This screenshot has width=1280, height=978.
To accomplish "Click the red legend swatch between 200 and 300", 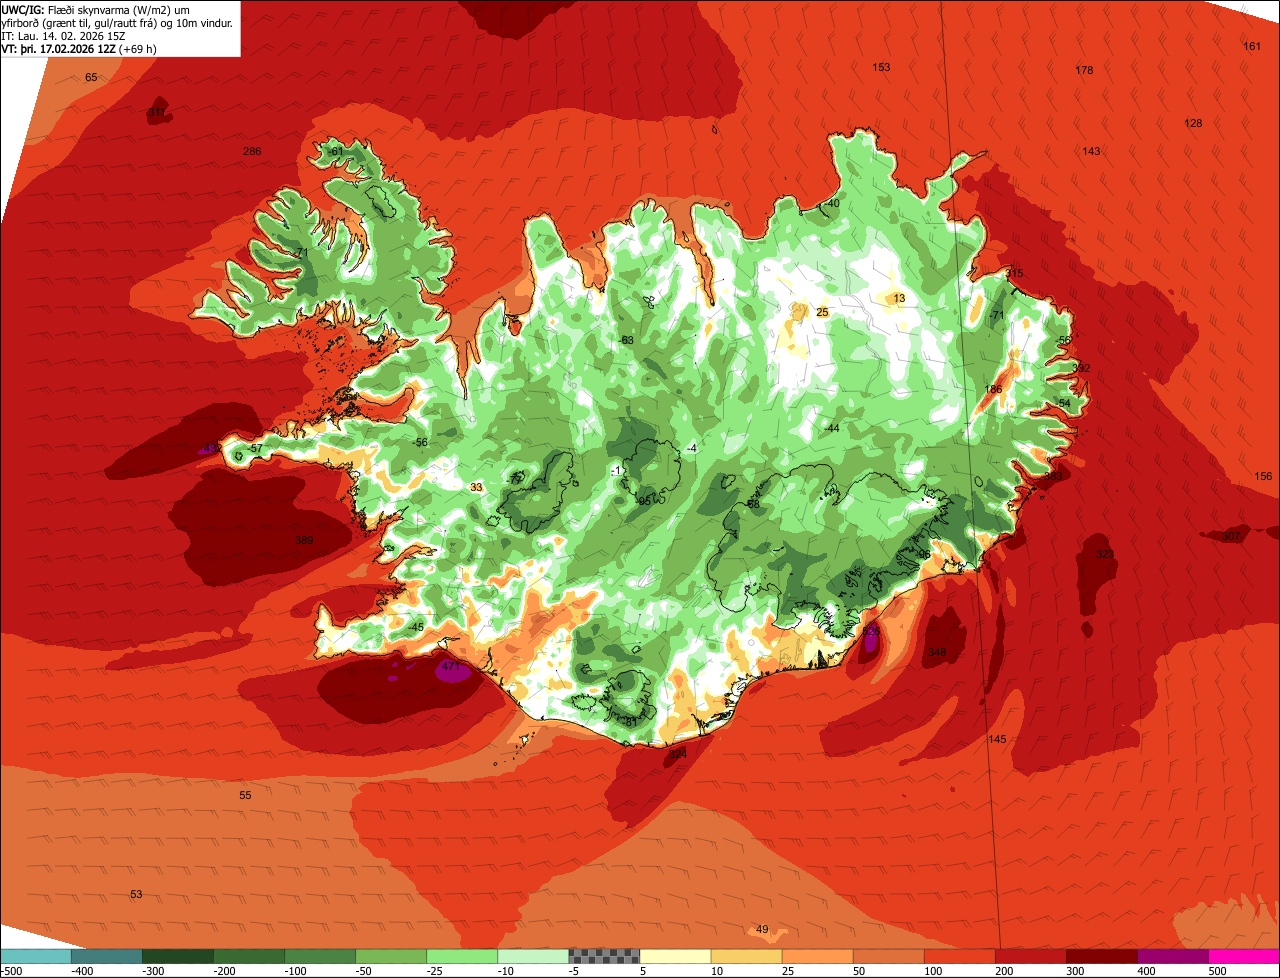I will pos(1030,955).
